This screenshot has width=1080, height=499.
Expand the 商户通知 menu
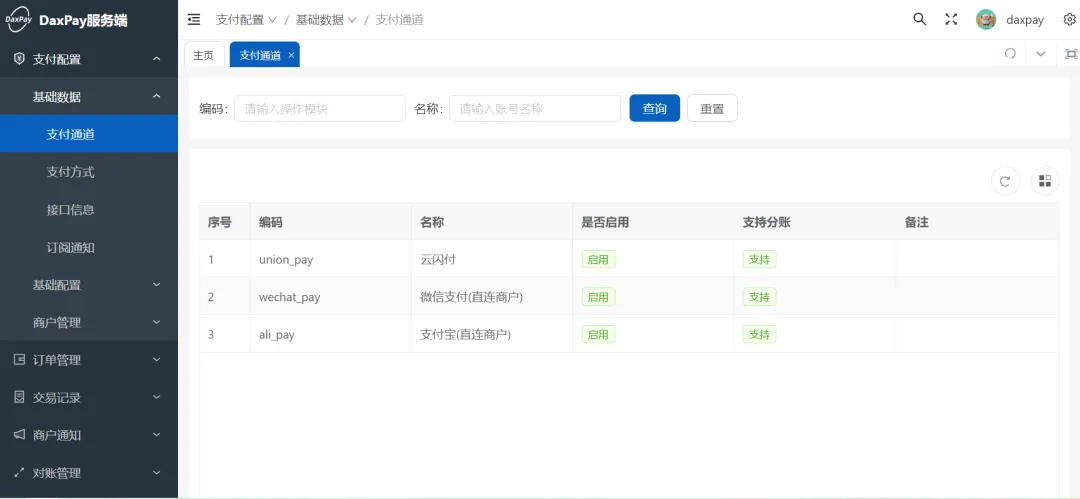[x=156, y=435]
